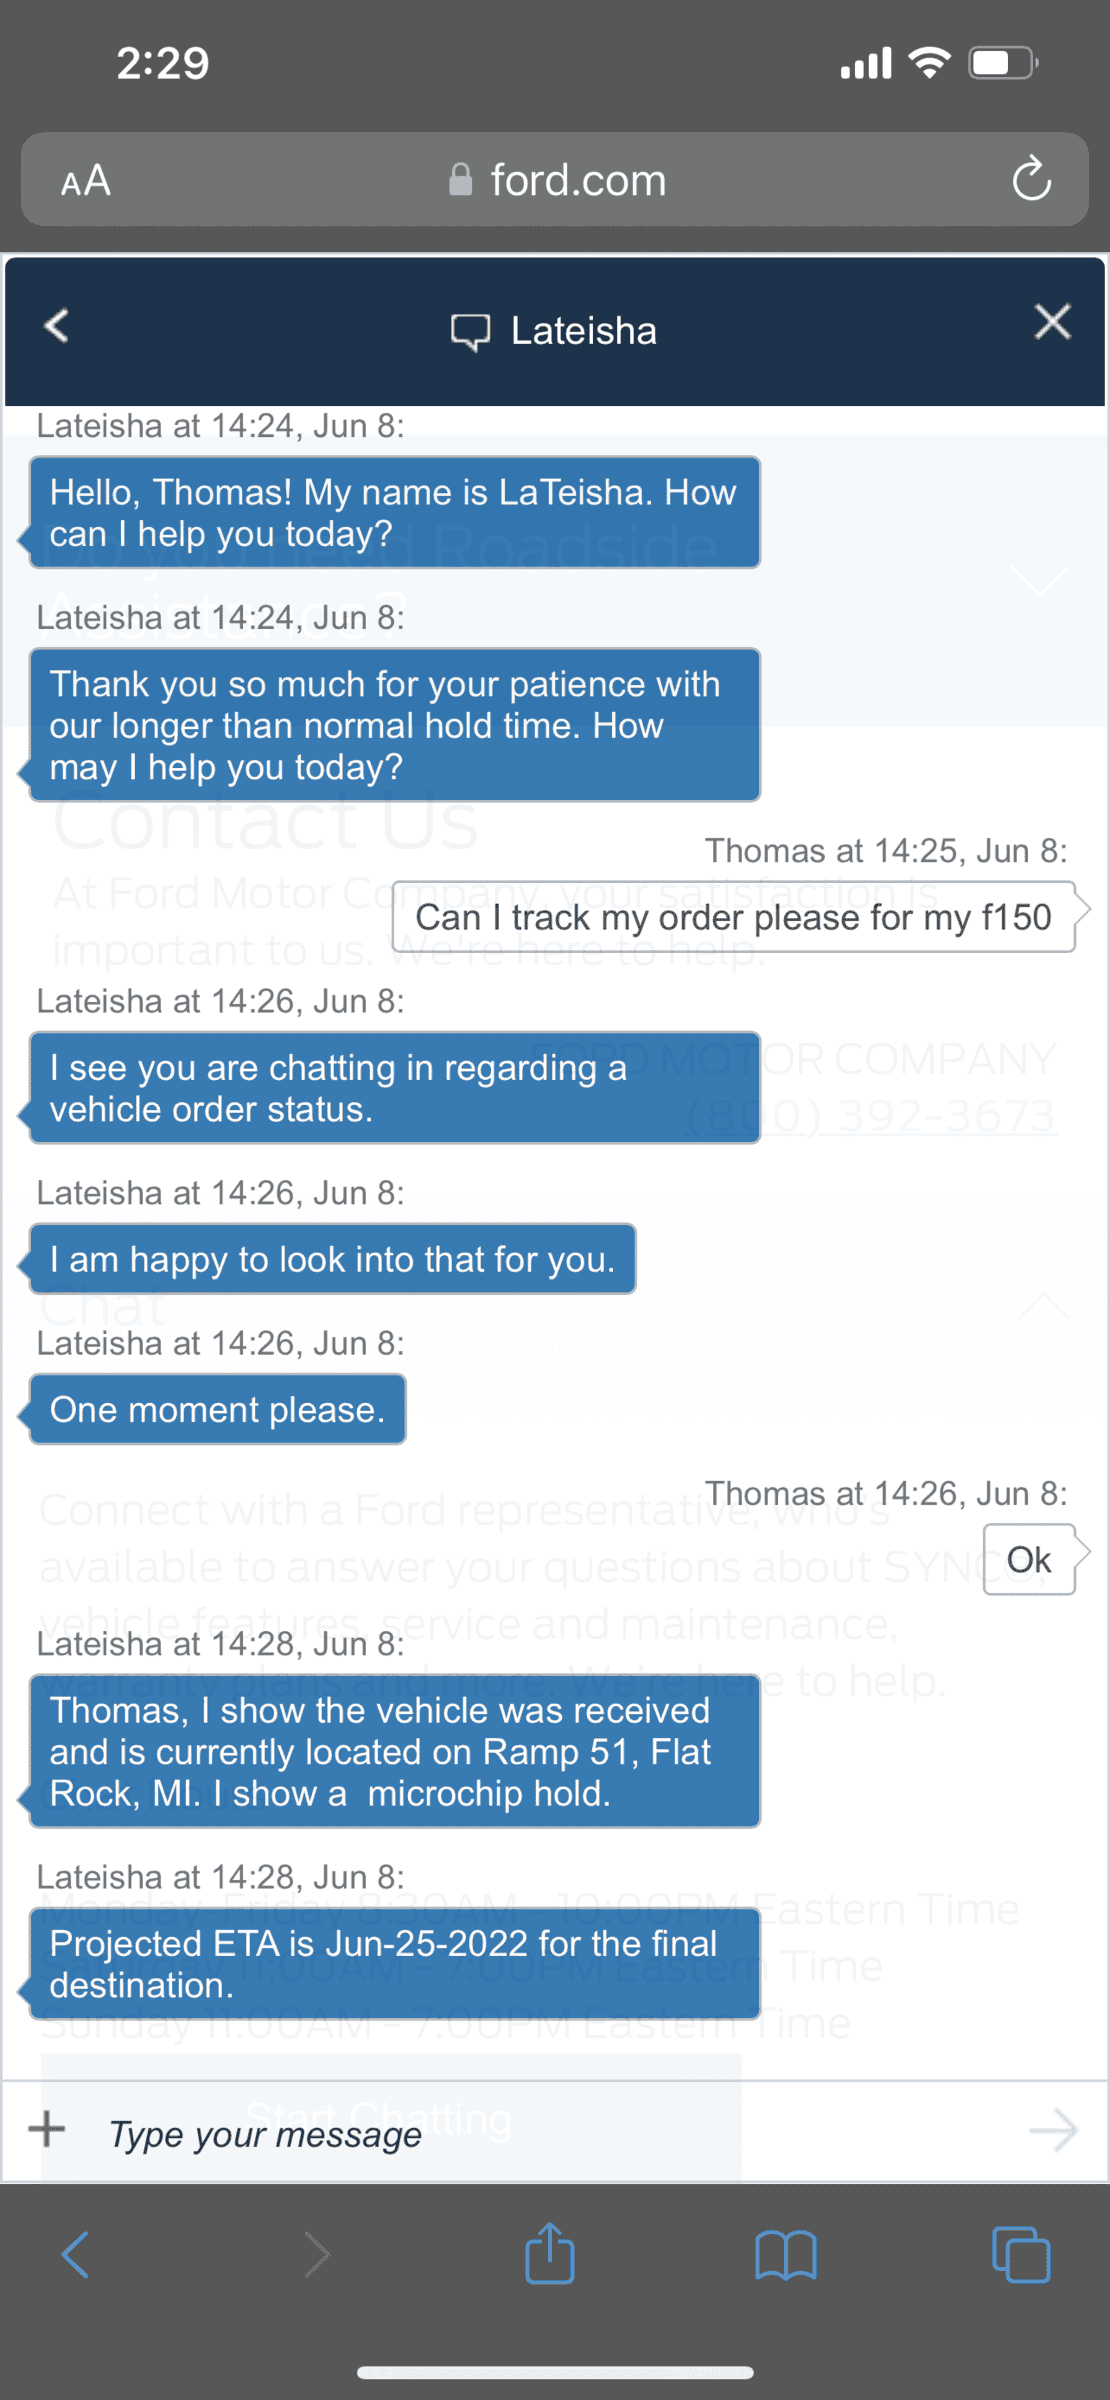Go forward in Safari browser

tap(317, 2256)
